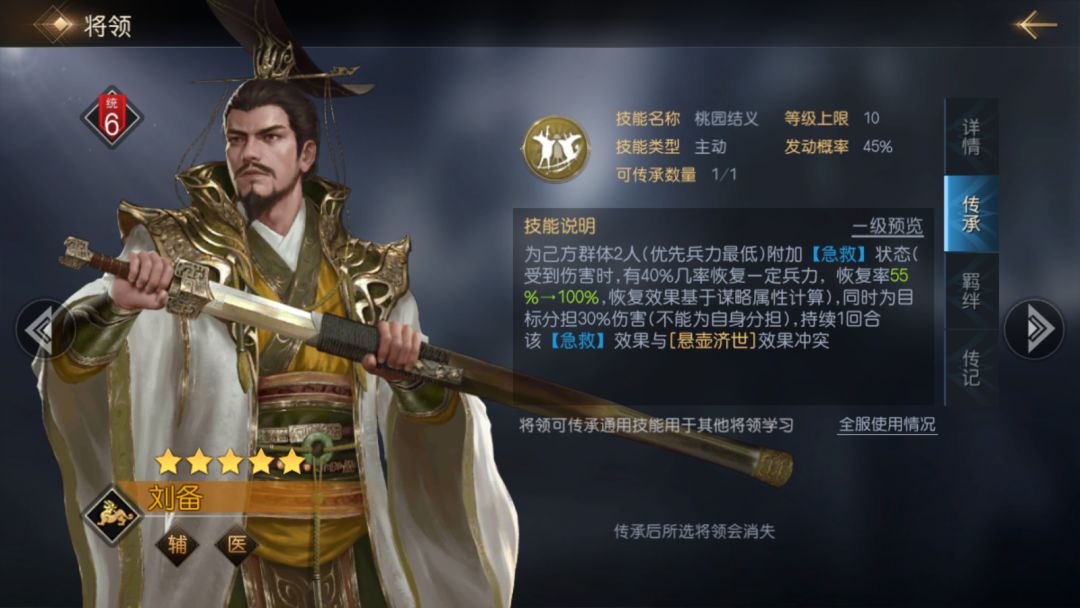Tap the 辅 support role badge
This screenshot has width=1080, height=608.
click(177, 545)
